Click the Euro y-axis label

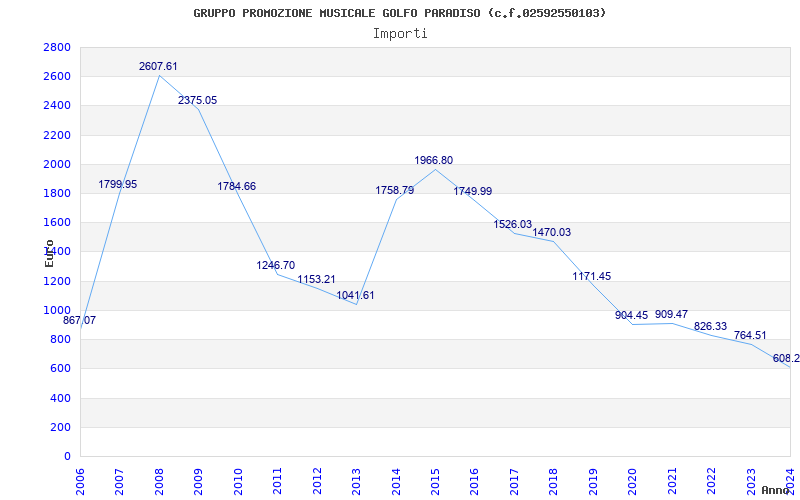click(49, 254)
